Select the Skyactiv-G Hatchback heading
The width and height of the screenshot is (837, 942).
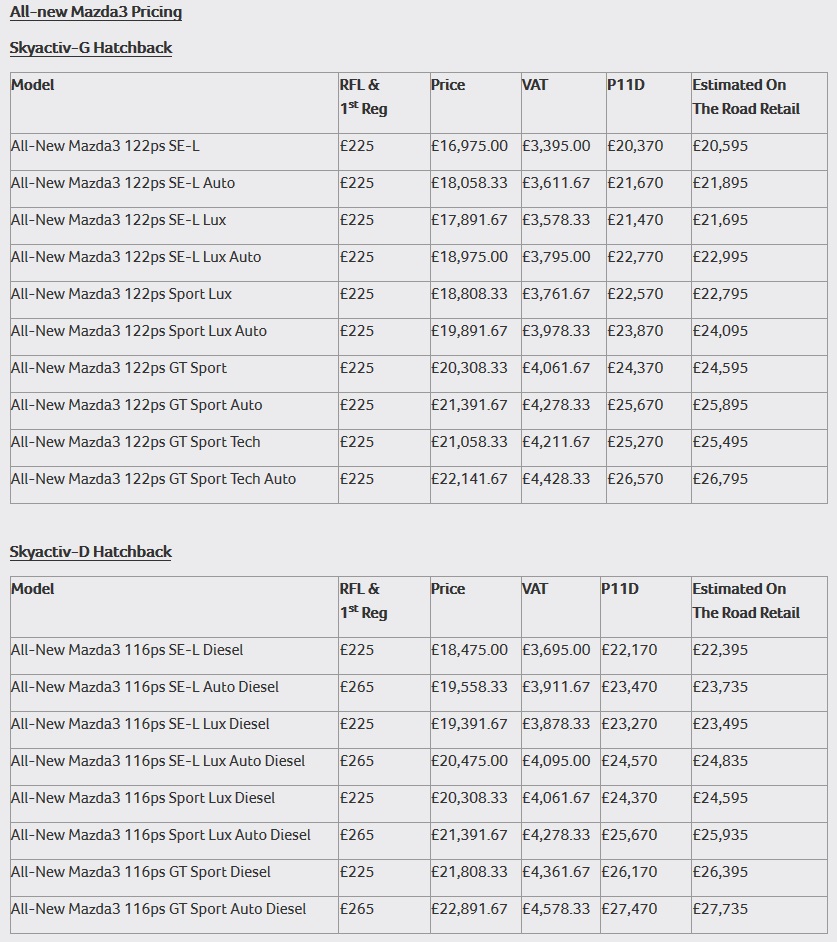tap(91, 48)
